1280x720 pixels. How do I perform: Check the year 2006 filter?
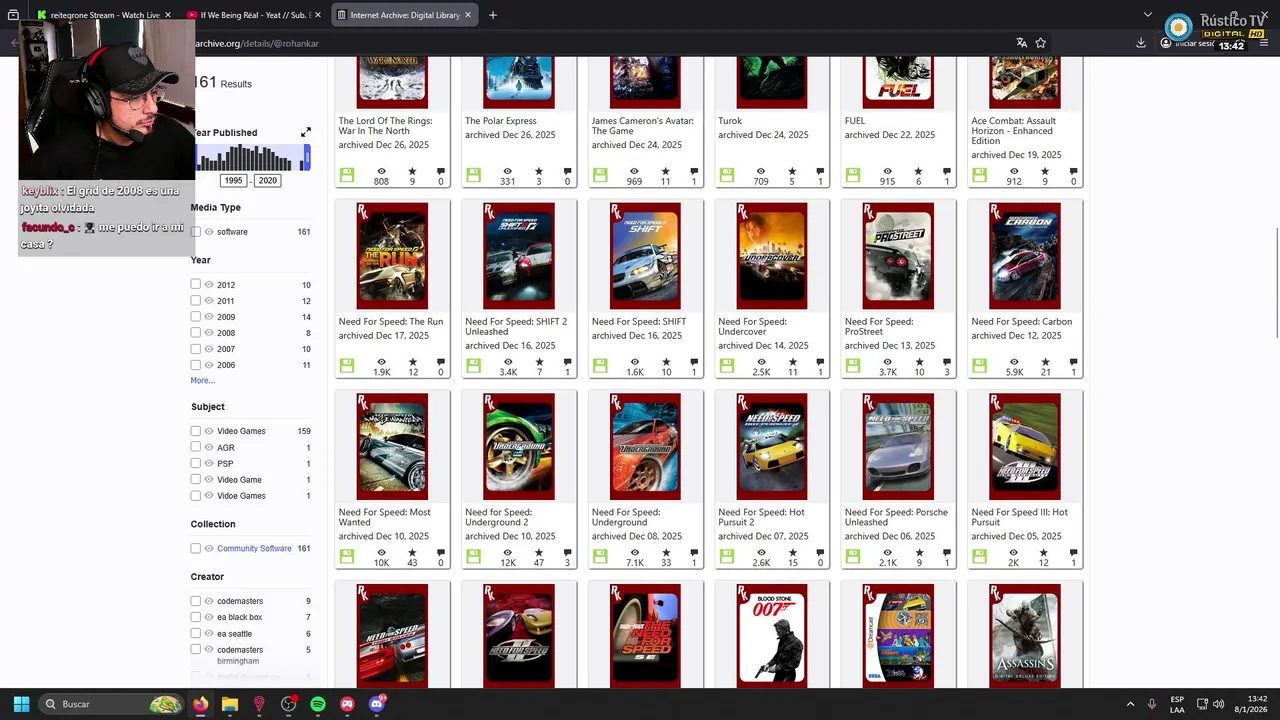(x=196, y=365)
